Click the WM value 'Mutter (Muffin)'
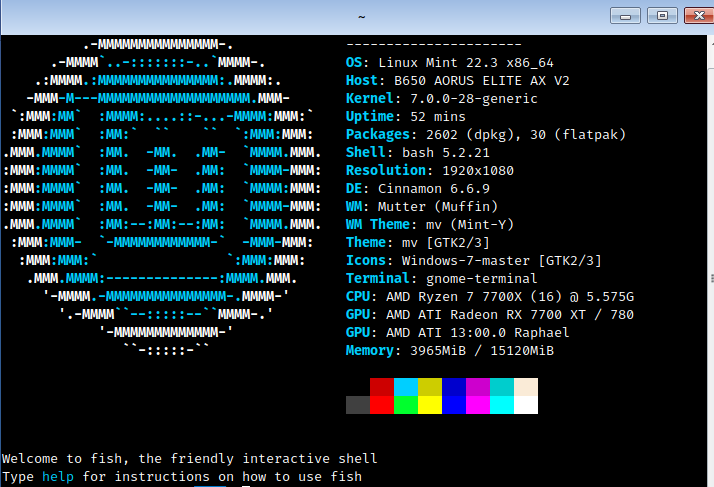 click(x=438, y=206)
